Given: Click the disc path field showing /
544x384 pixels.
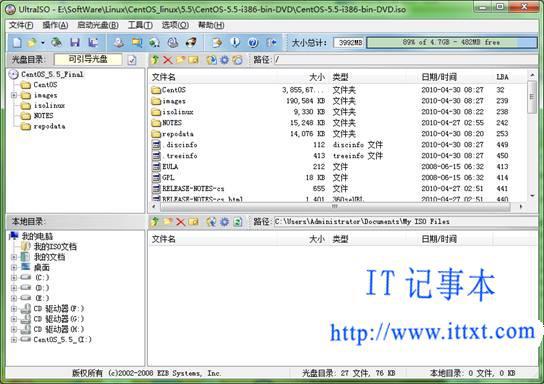Looking at the screenshot, I should click(405, 60).
